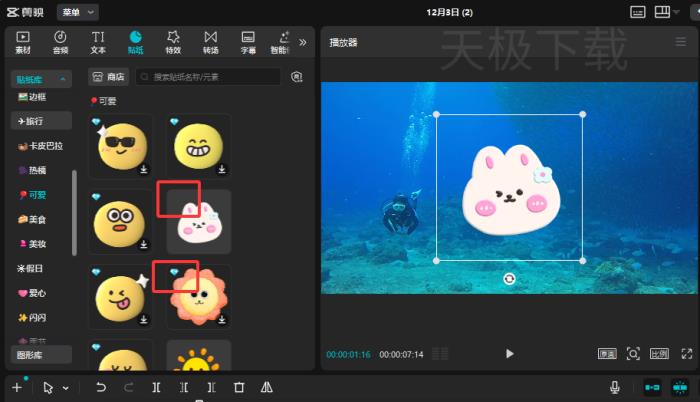Viewport: 700px width, 402px height.
Task: Click the 商店 store button
Action: click(109, 76)
